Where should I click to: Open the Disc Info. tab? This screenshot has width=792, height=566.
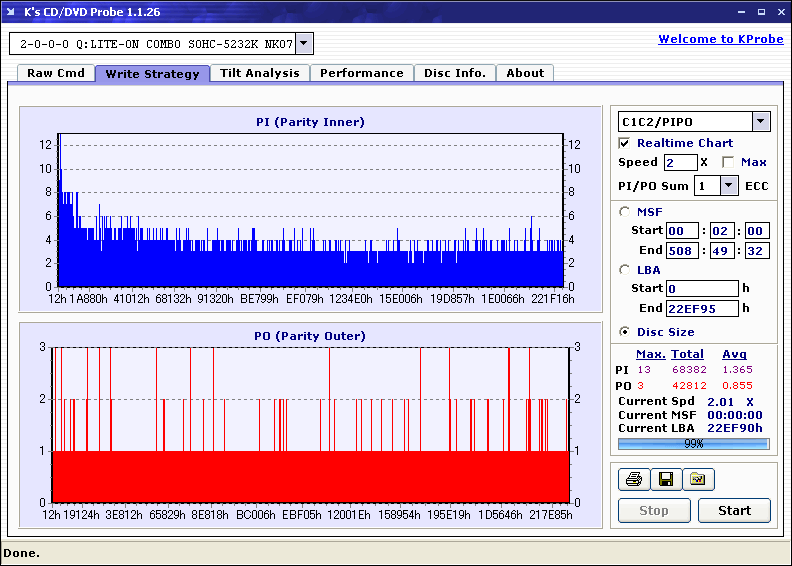(x=455, y=73)
